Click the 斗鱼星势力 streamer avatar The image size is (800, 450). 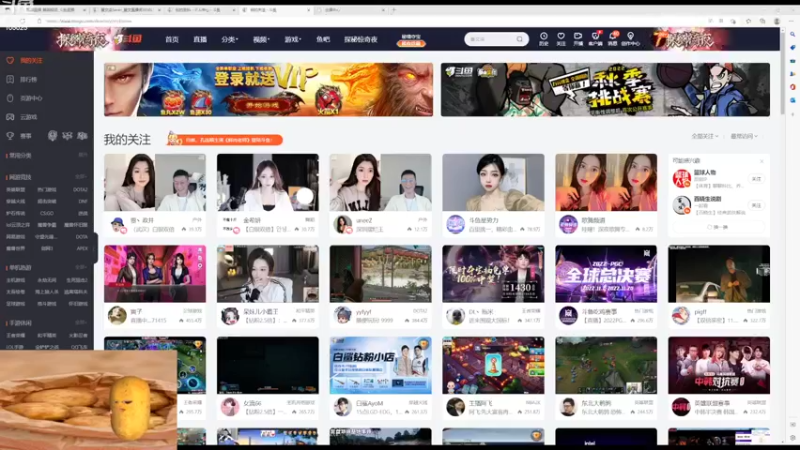pyautogui.click(x=455, y=224)
